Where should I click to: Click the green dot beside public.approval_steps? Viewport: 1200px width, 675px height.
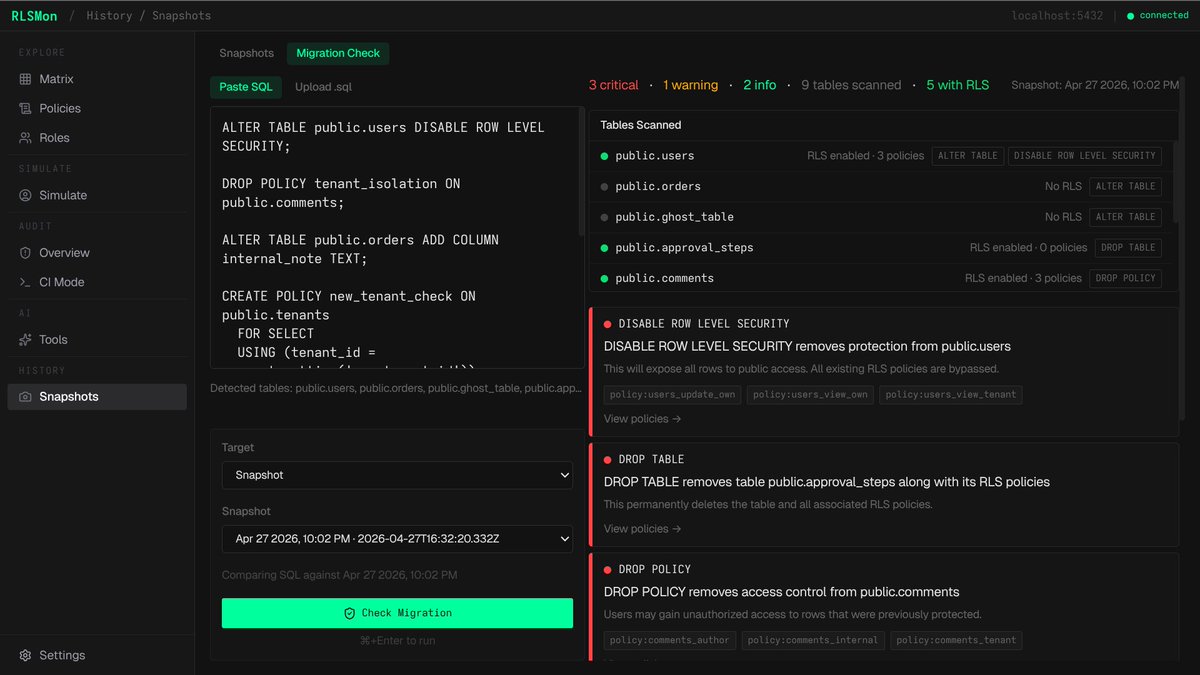(604, 248)
